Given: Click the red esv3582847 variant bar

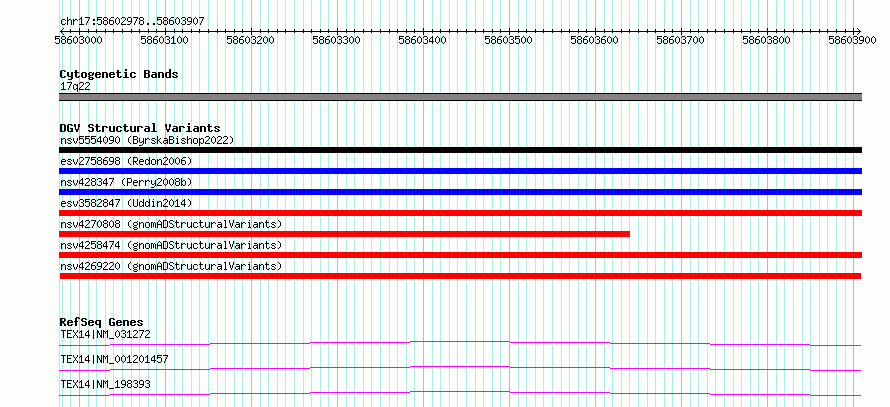Looking at the screenshot, I should click(x=461, y=213).
